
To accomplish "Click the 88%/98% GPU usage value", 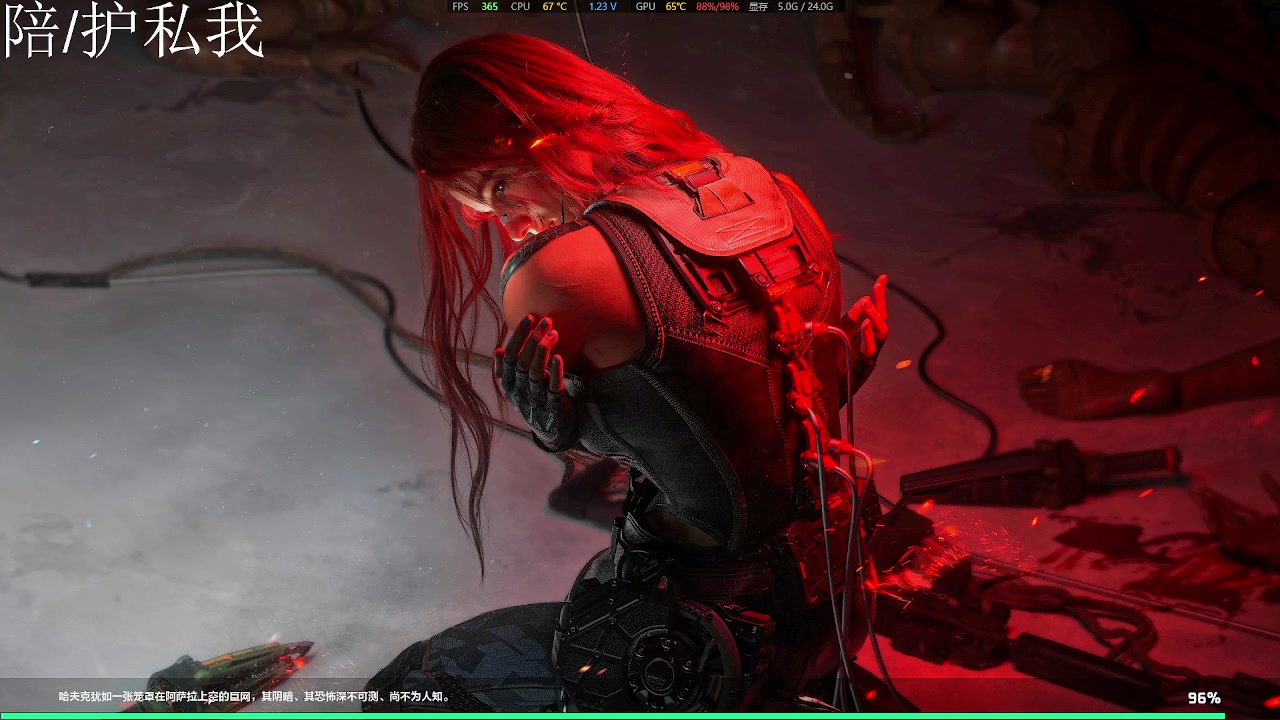I will pos(717,6).
